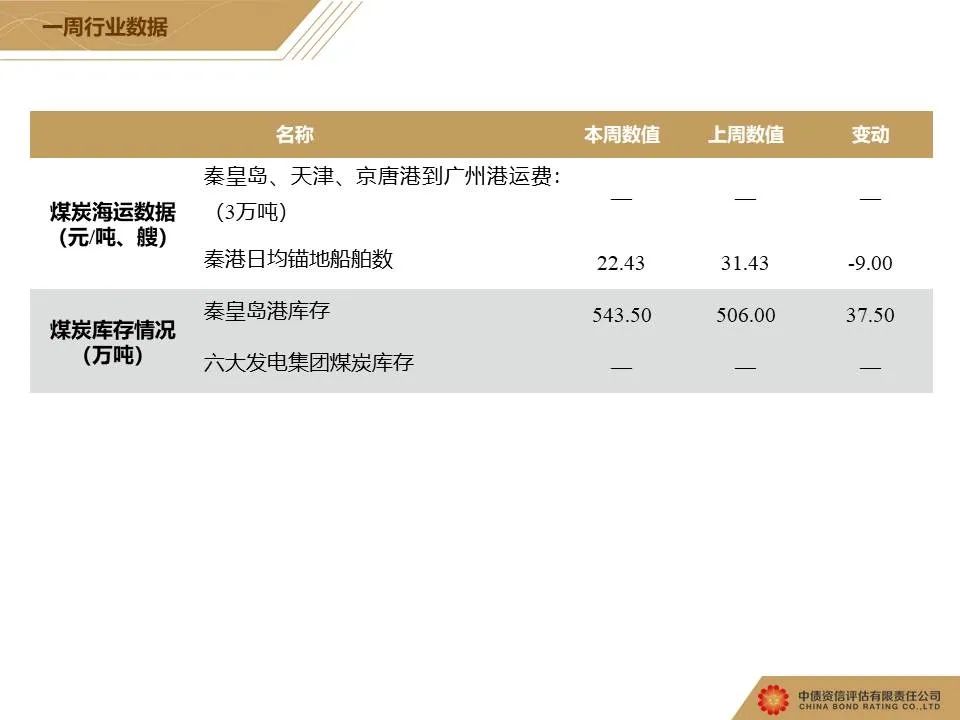
Task: Select the 上周数值 column header
Action: [746, 134]
